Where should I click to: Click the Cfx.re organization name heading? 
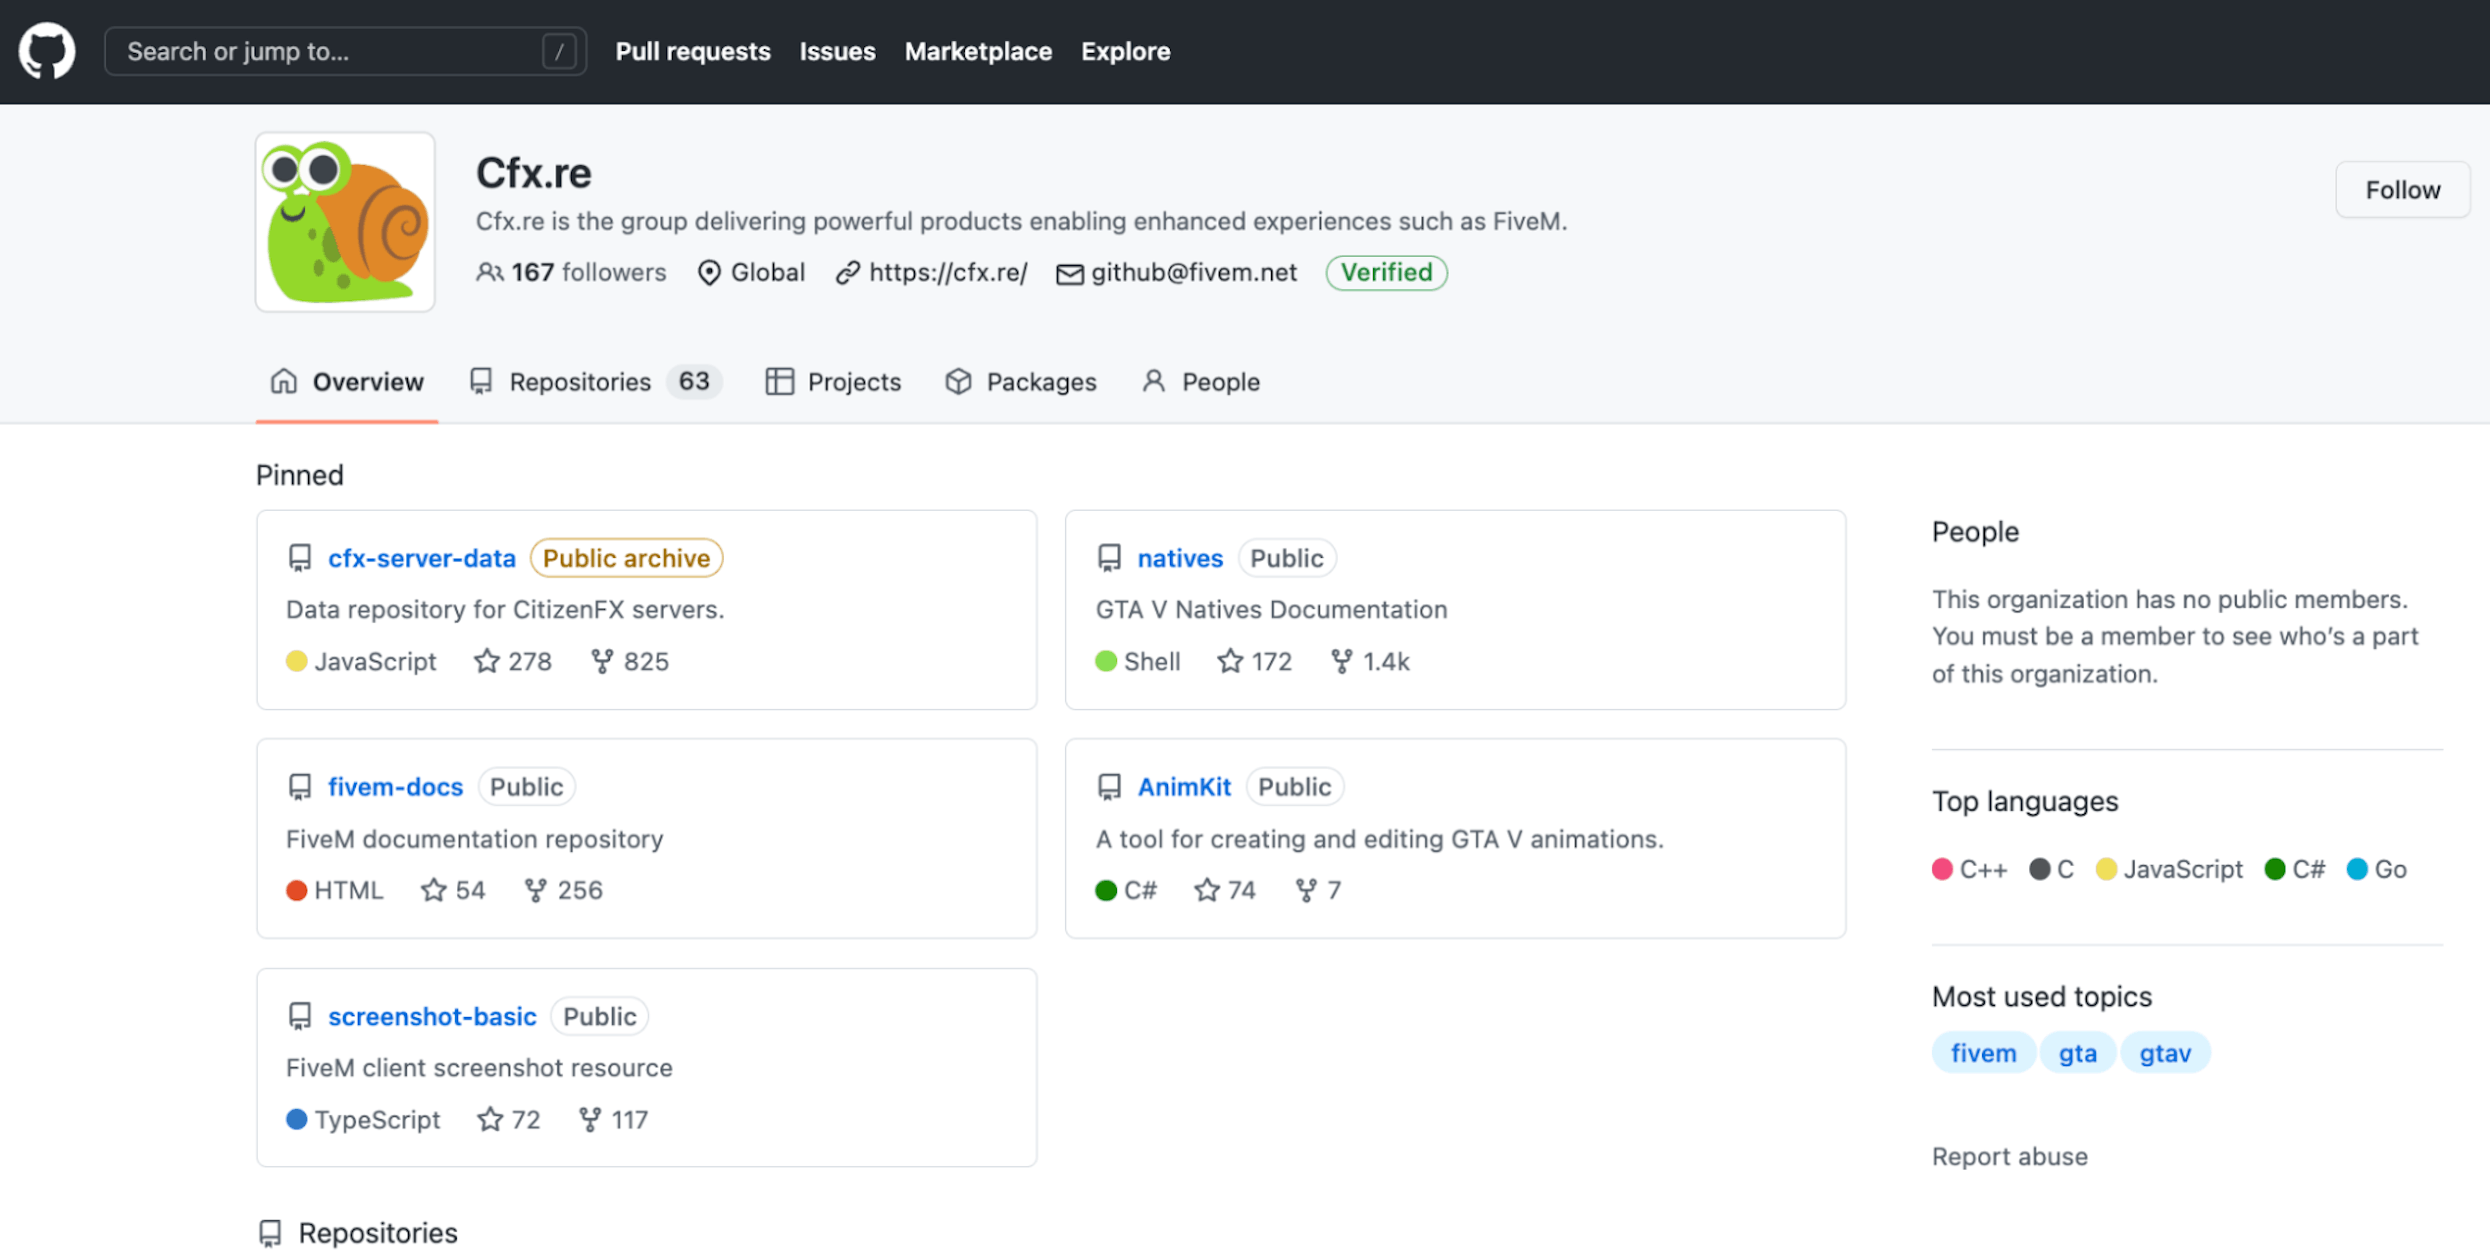[533, 173]
